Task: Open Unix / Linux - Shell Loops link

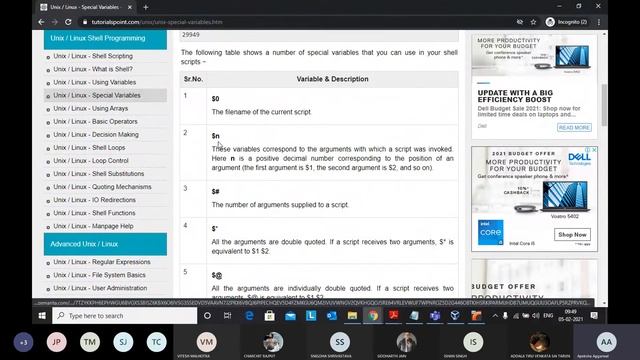Action: click(89, 147)
